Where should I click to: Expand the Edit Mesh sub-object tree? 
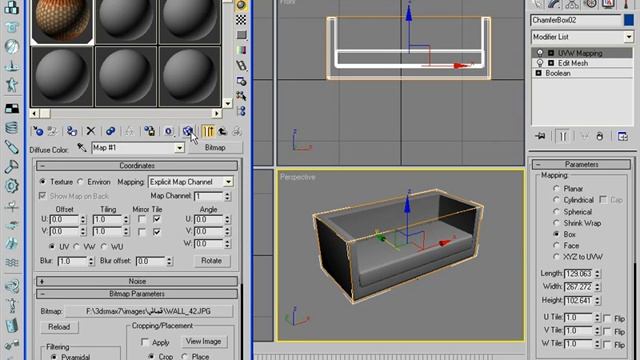click(x=551, y=63)
